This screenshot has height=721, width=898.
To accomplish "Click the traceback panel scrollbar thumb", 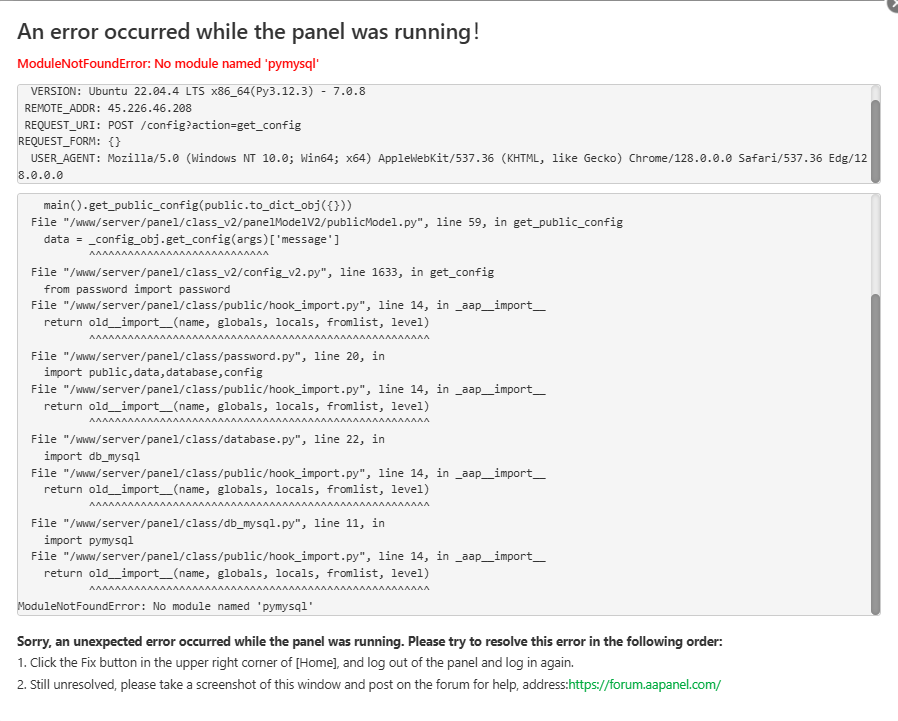I will tap(875, 450).
